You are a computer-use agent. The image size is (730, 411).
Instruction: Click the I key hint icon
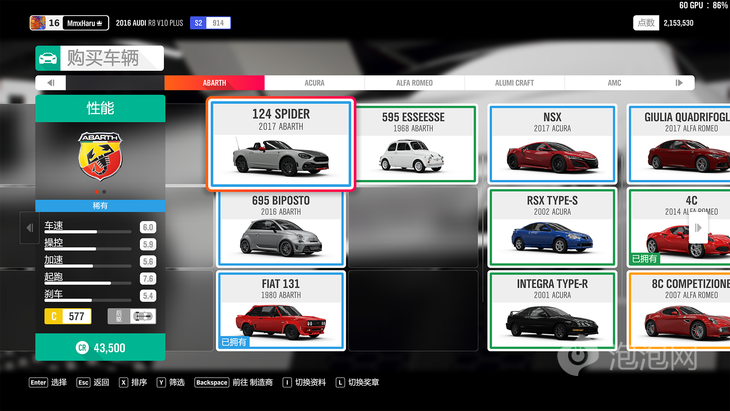pos(287,382)
